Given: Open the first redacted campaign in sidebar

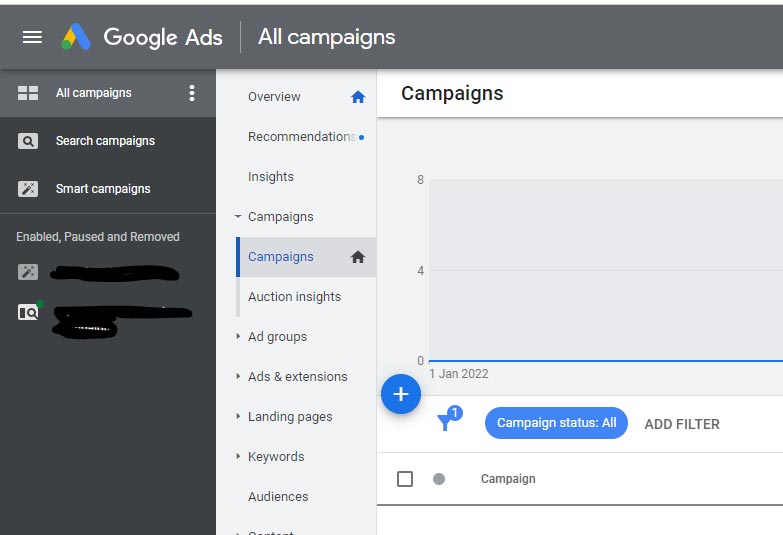Looking at the screenshot, I should 115,273.
